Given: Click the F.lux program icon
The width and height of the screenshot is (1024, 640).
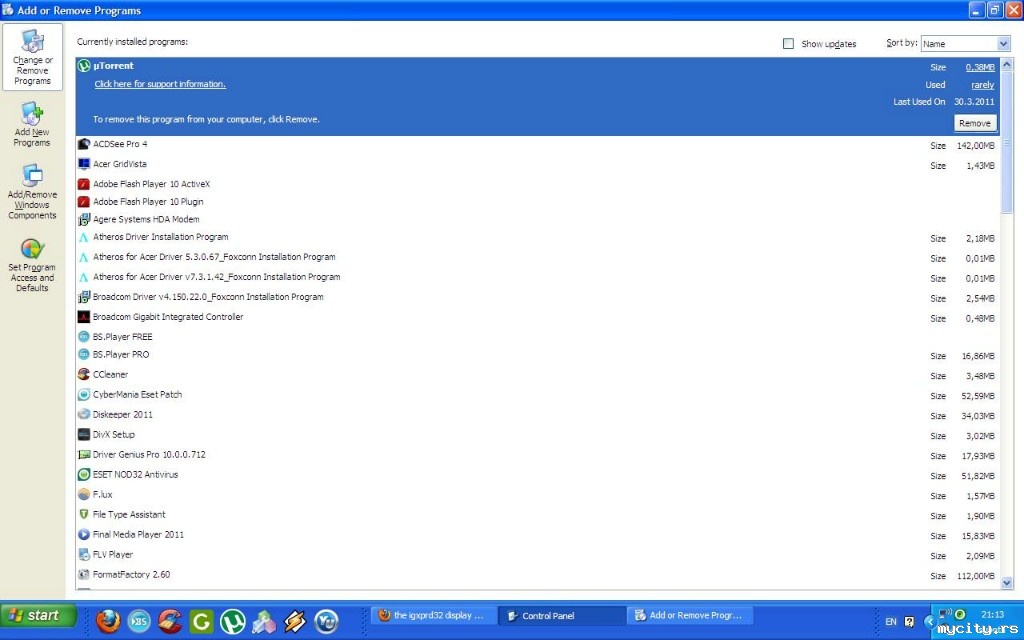Looking at the screenshot, I should 84,495.
